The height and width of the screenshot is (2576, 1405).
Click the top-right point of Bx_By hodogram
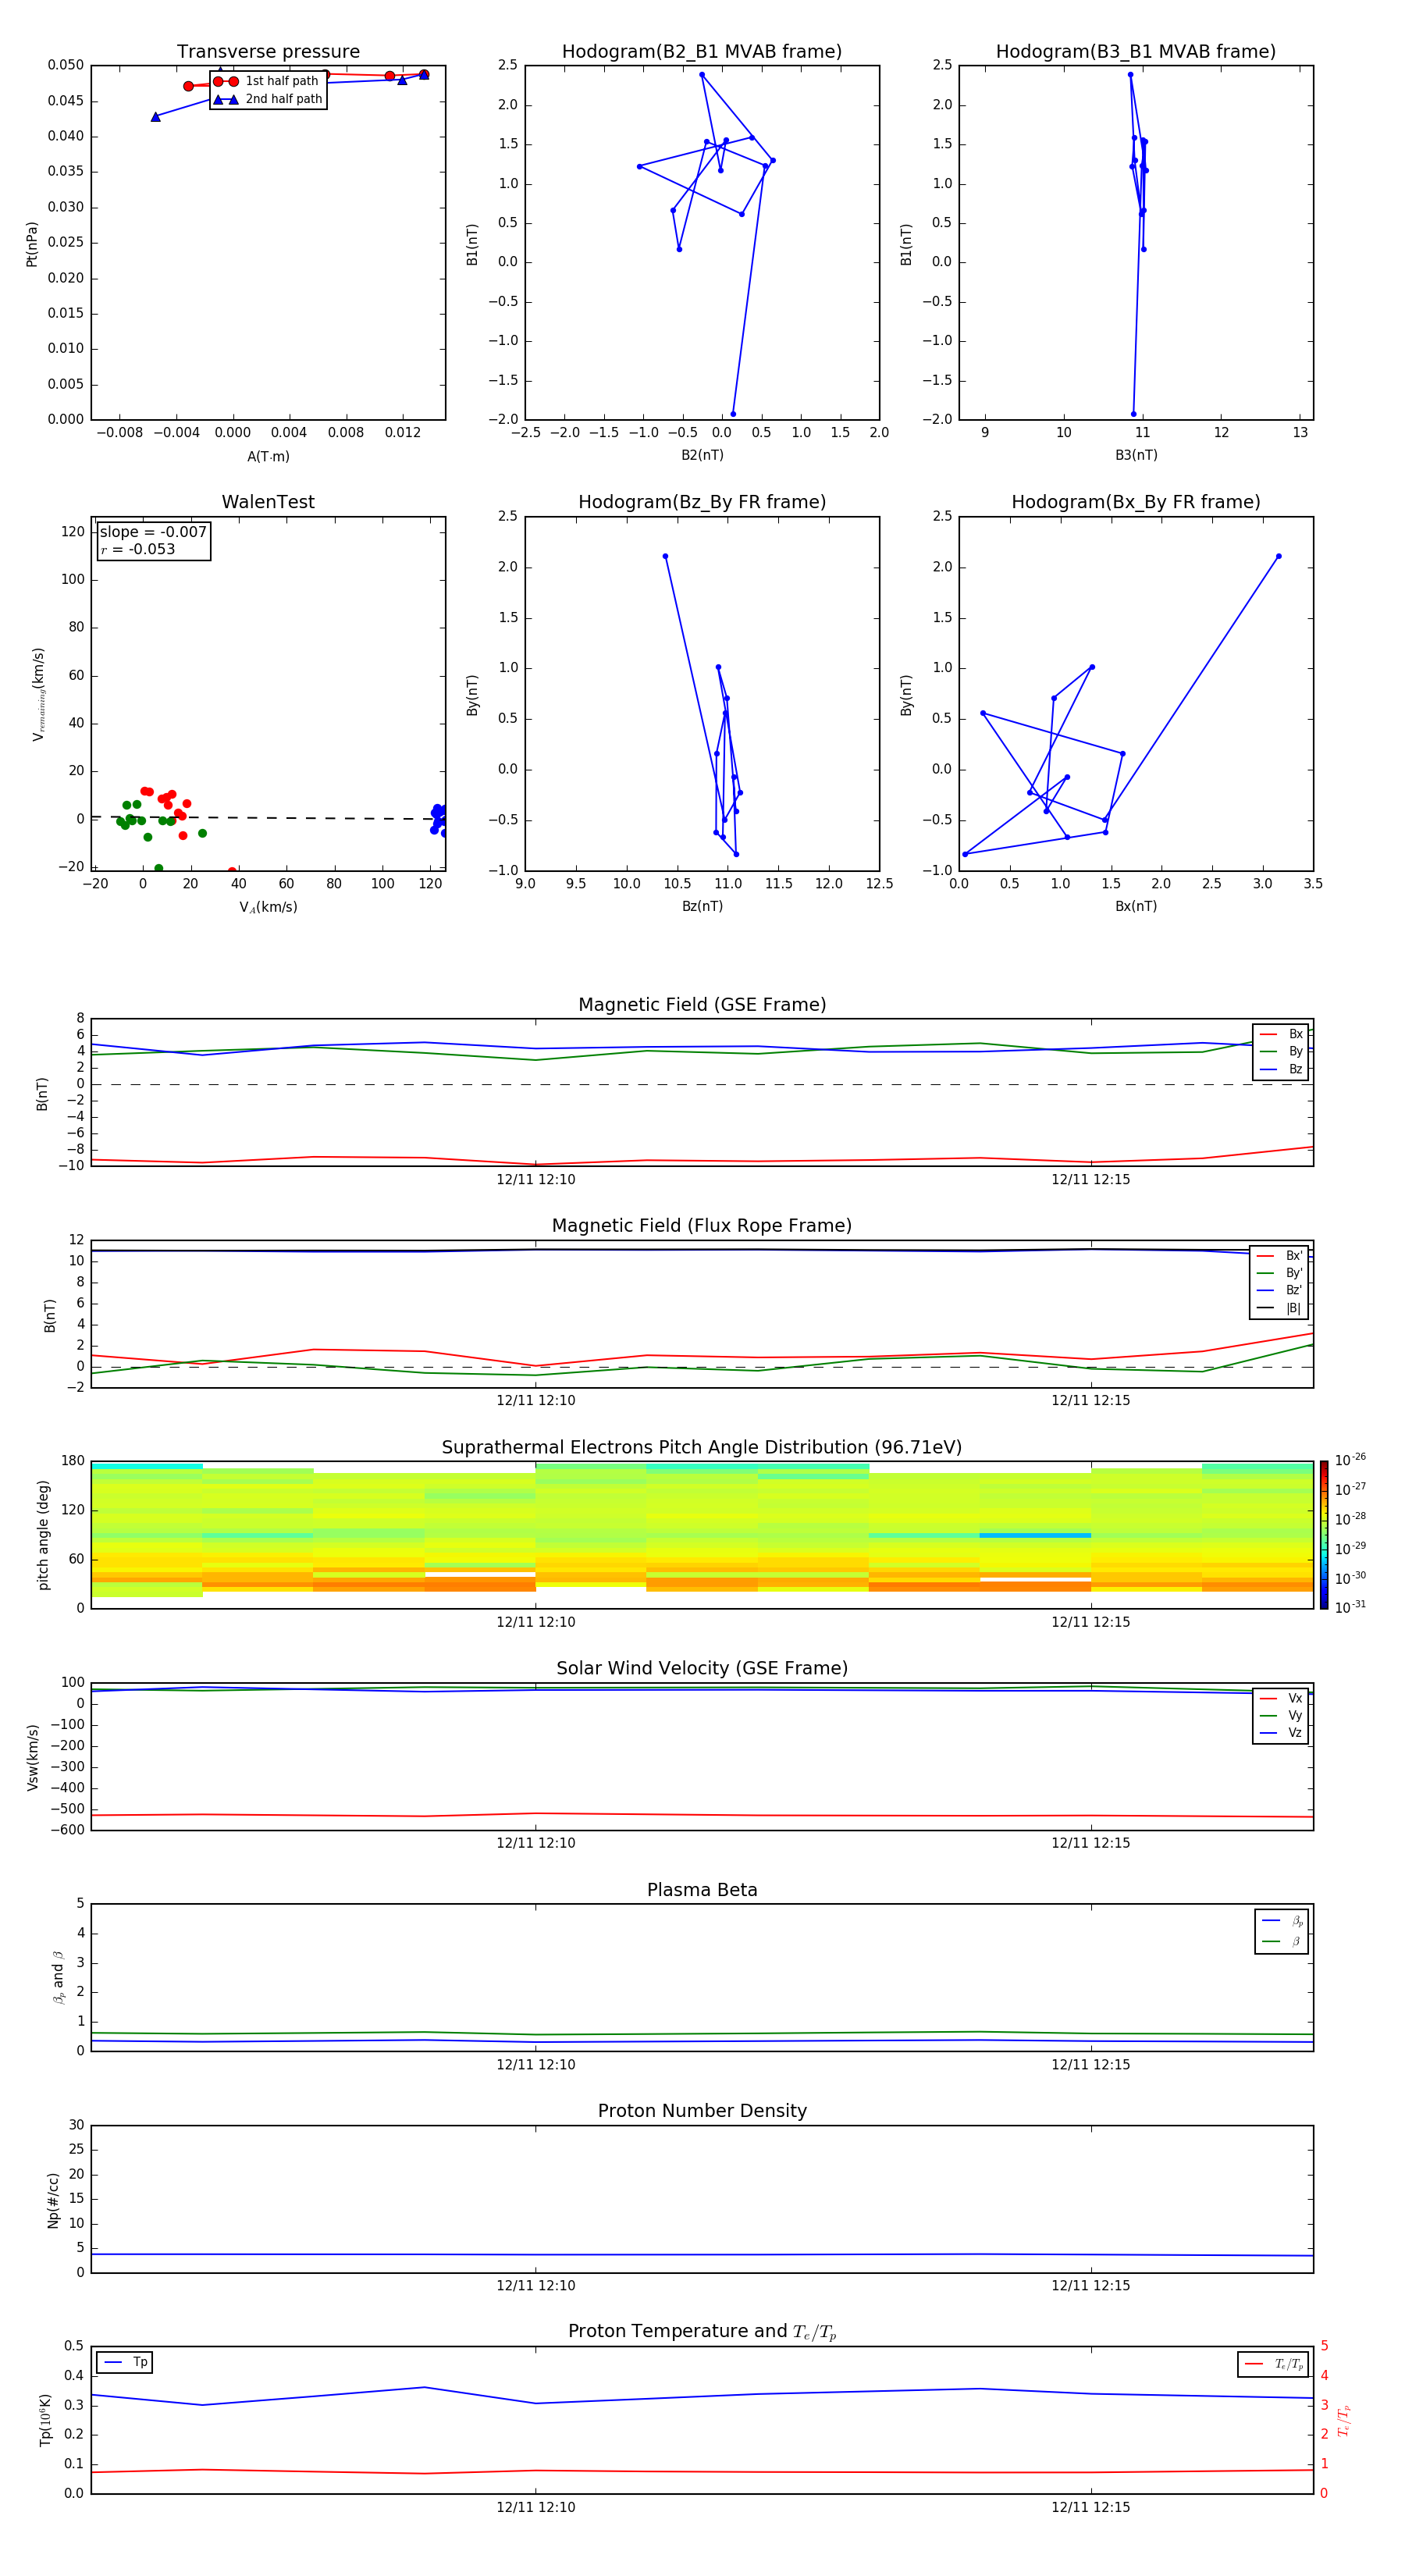1278,556
